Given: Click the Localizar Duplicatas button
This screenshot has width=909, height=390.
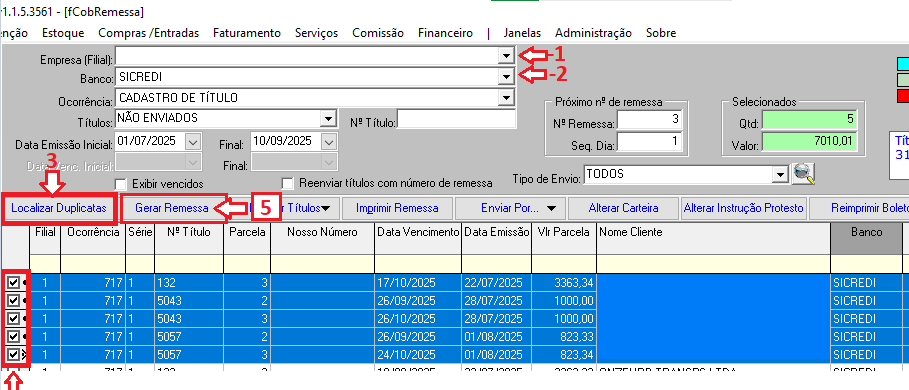Looking at the screenshot, I should pos(59,208).
